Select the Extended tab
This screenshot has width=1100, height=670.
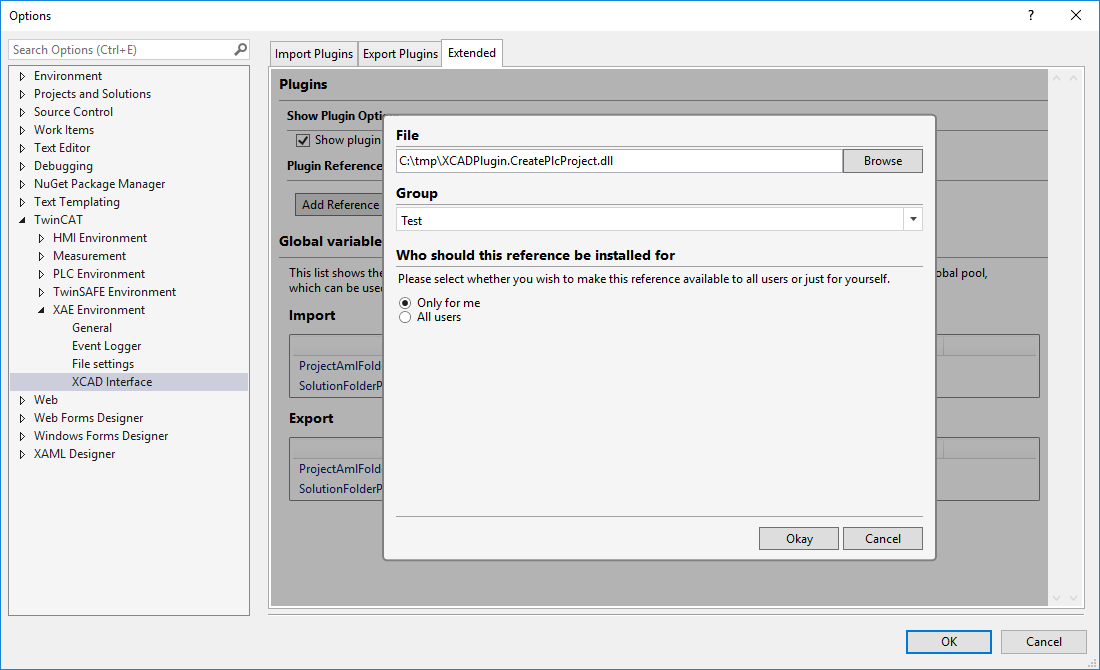471,53
